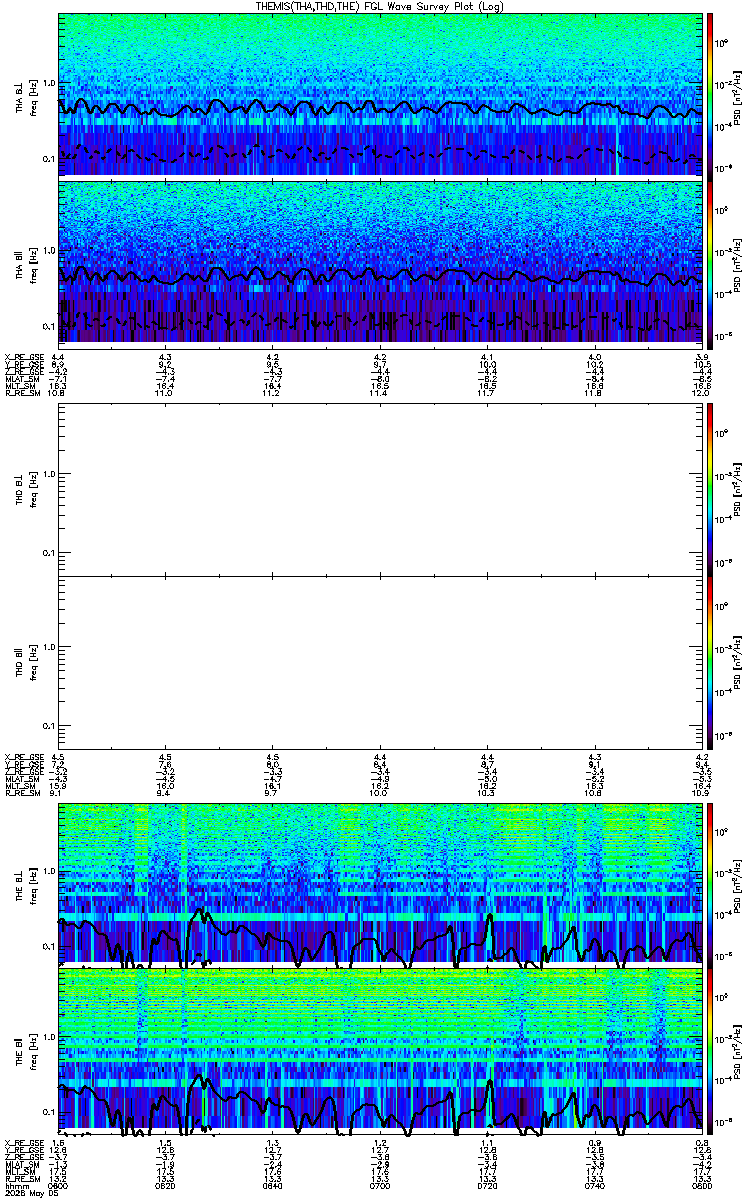Click the 0720 time tick label

(487, 1185)
